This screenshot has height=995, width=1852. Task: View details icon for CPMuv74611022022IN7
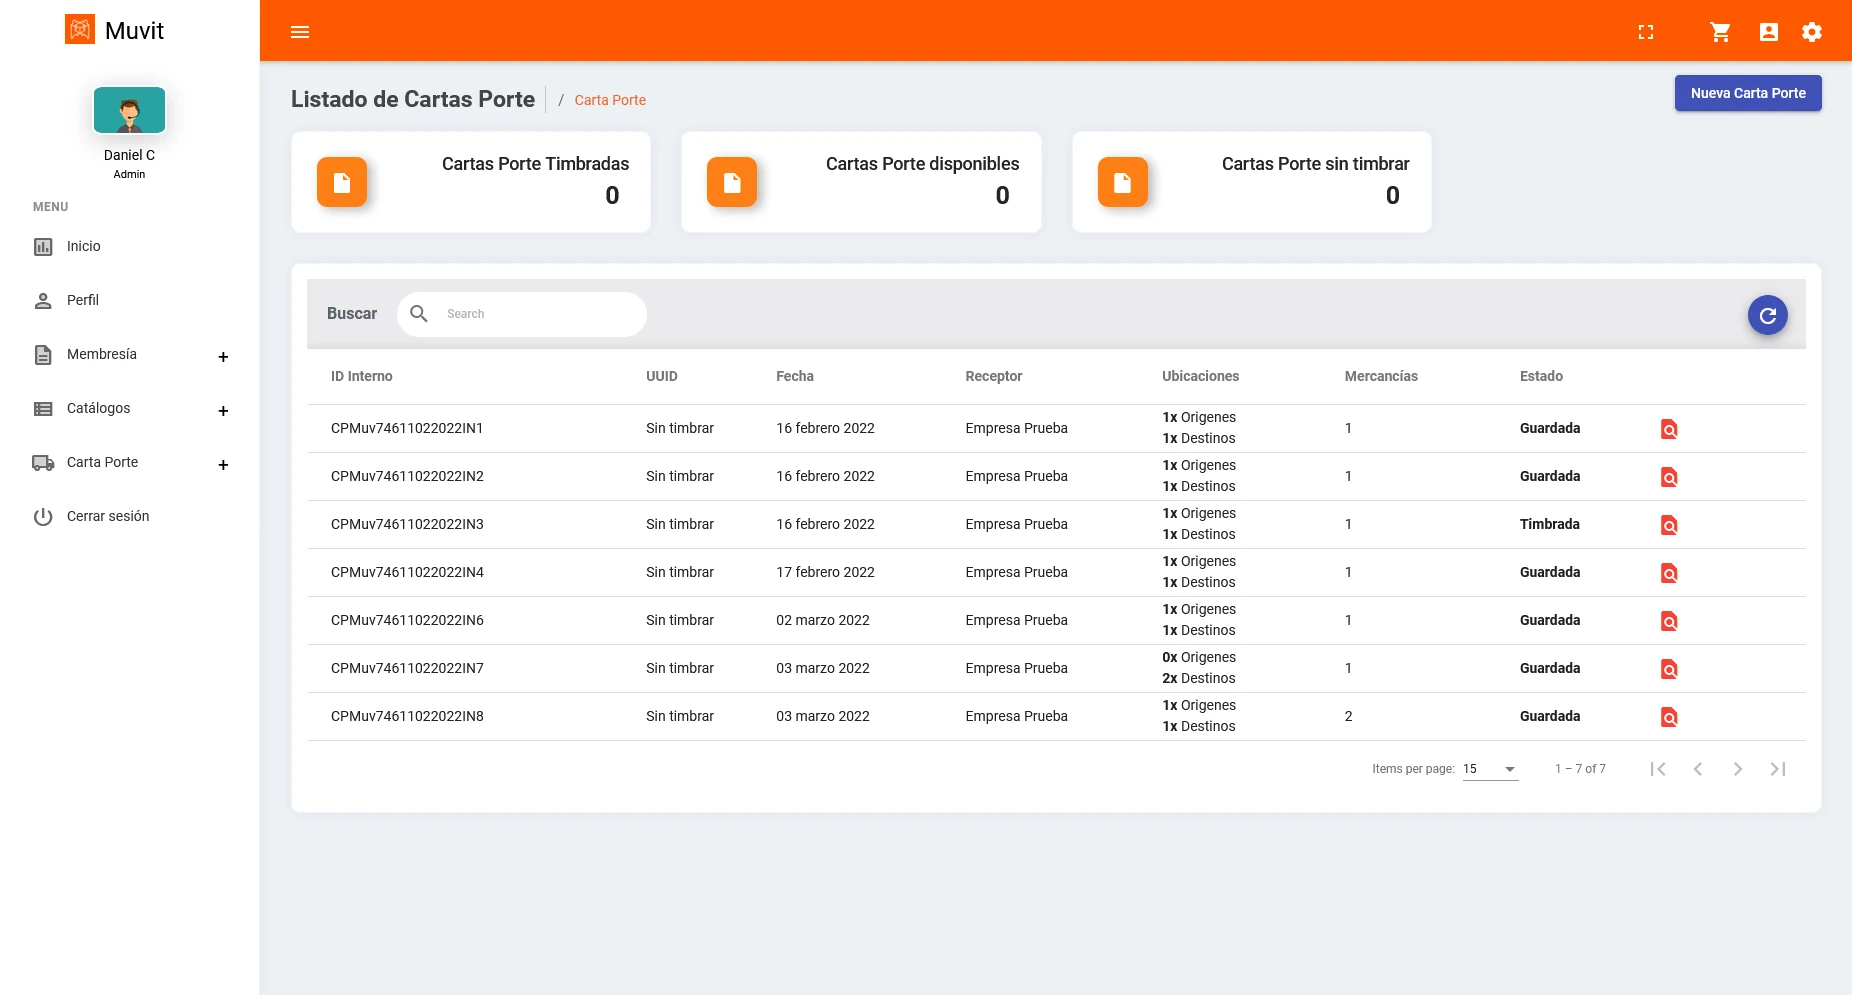tap(1669, 669)
